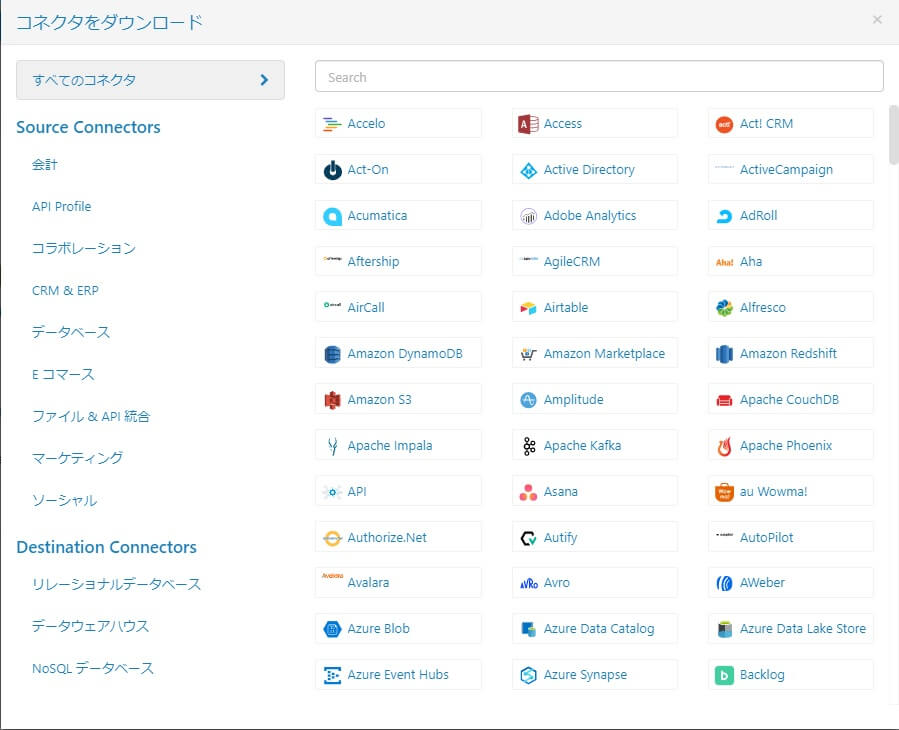Download the Azure Data Catalog connector

point(595,628)
